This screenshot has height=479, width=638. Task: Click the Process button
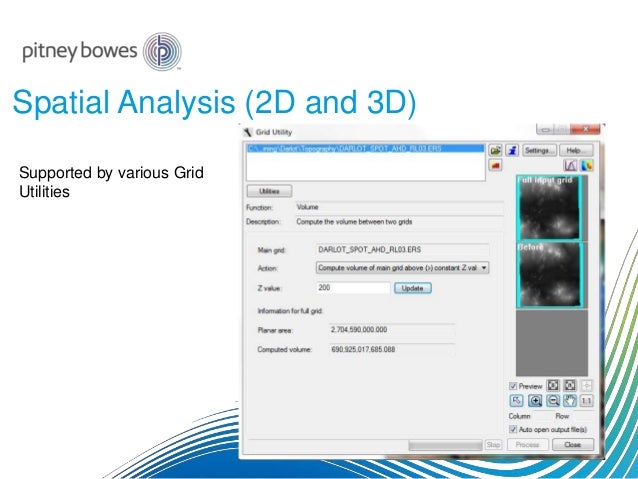pos(528,444)
